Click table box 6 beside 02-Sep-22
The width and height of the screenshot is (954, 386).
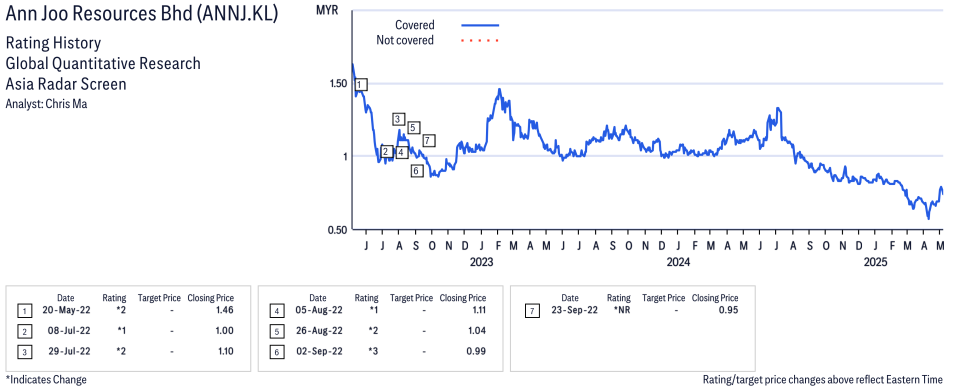[x=276, y=352]
